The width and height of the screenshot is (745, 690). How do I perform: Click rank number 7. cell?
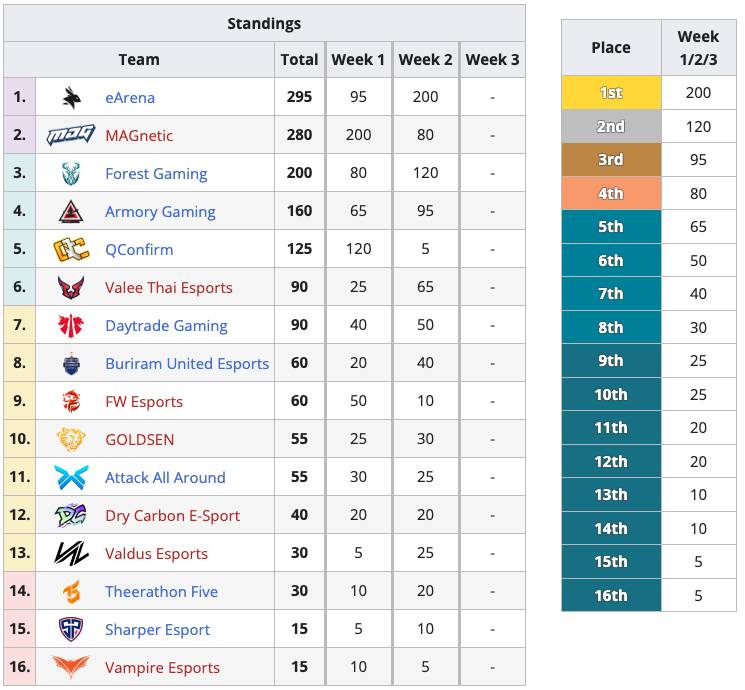(19, 325)
